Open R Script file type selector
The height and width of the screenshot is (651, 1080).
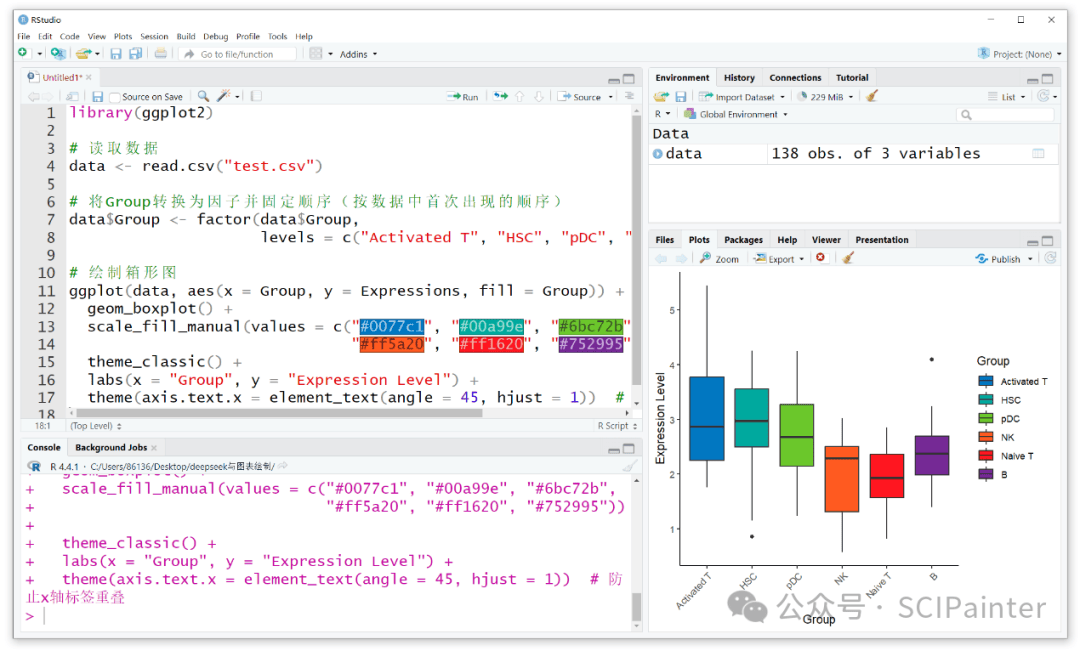pyautogui.click(x=616, y=426)
